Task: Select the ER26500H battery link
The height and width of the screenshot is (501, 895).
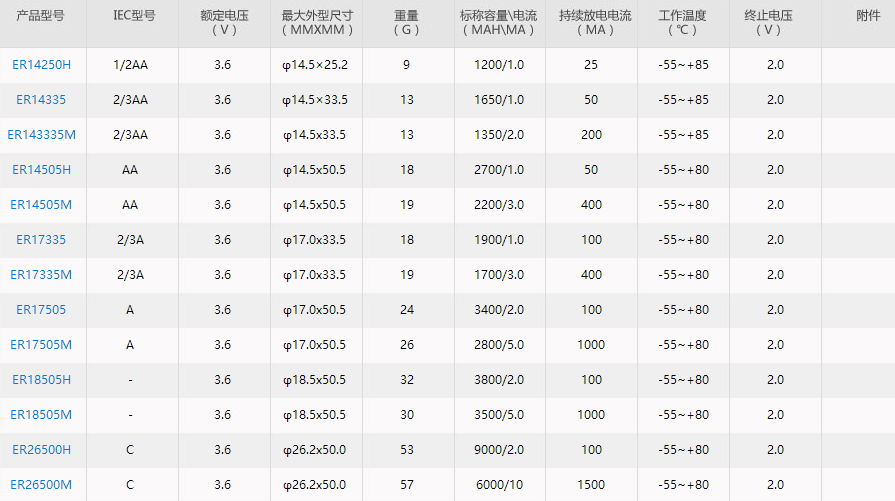Action: (42, 450)
